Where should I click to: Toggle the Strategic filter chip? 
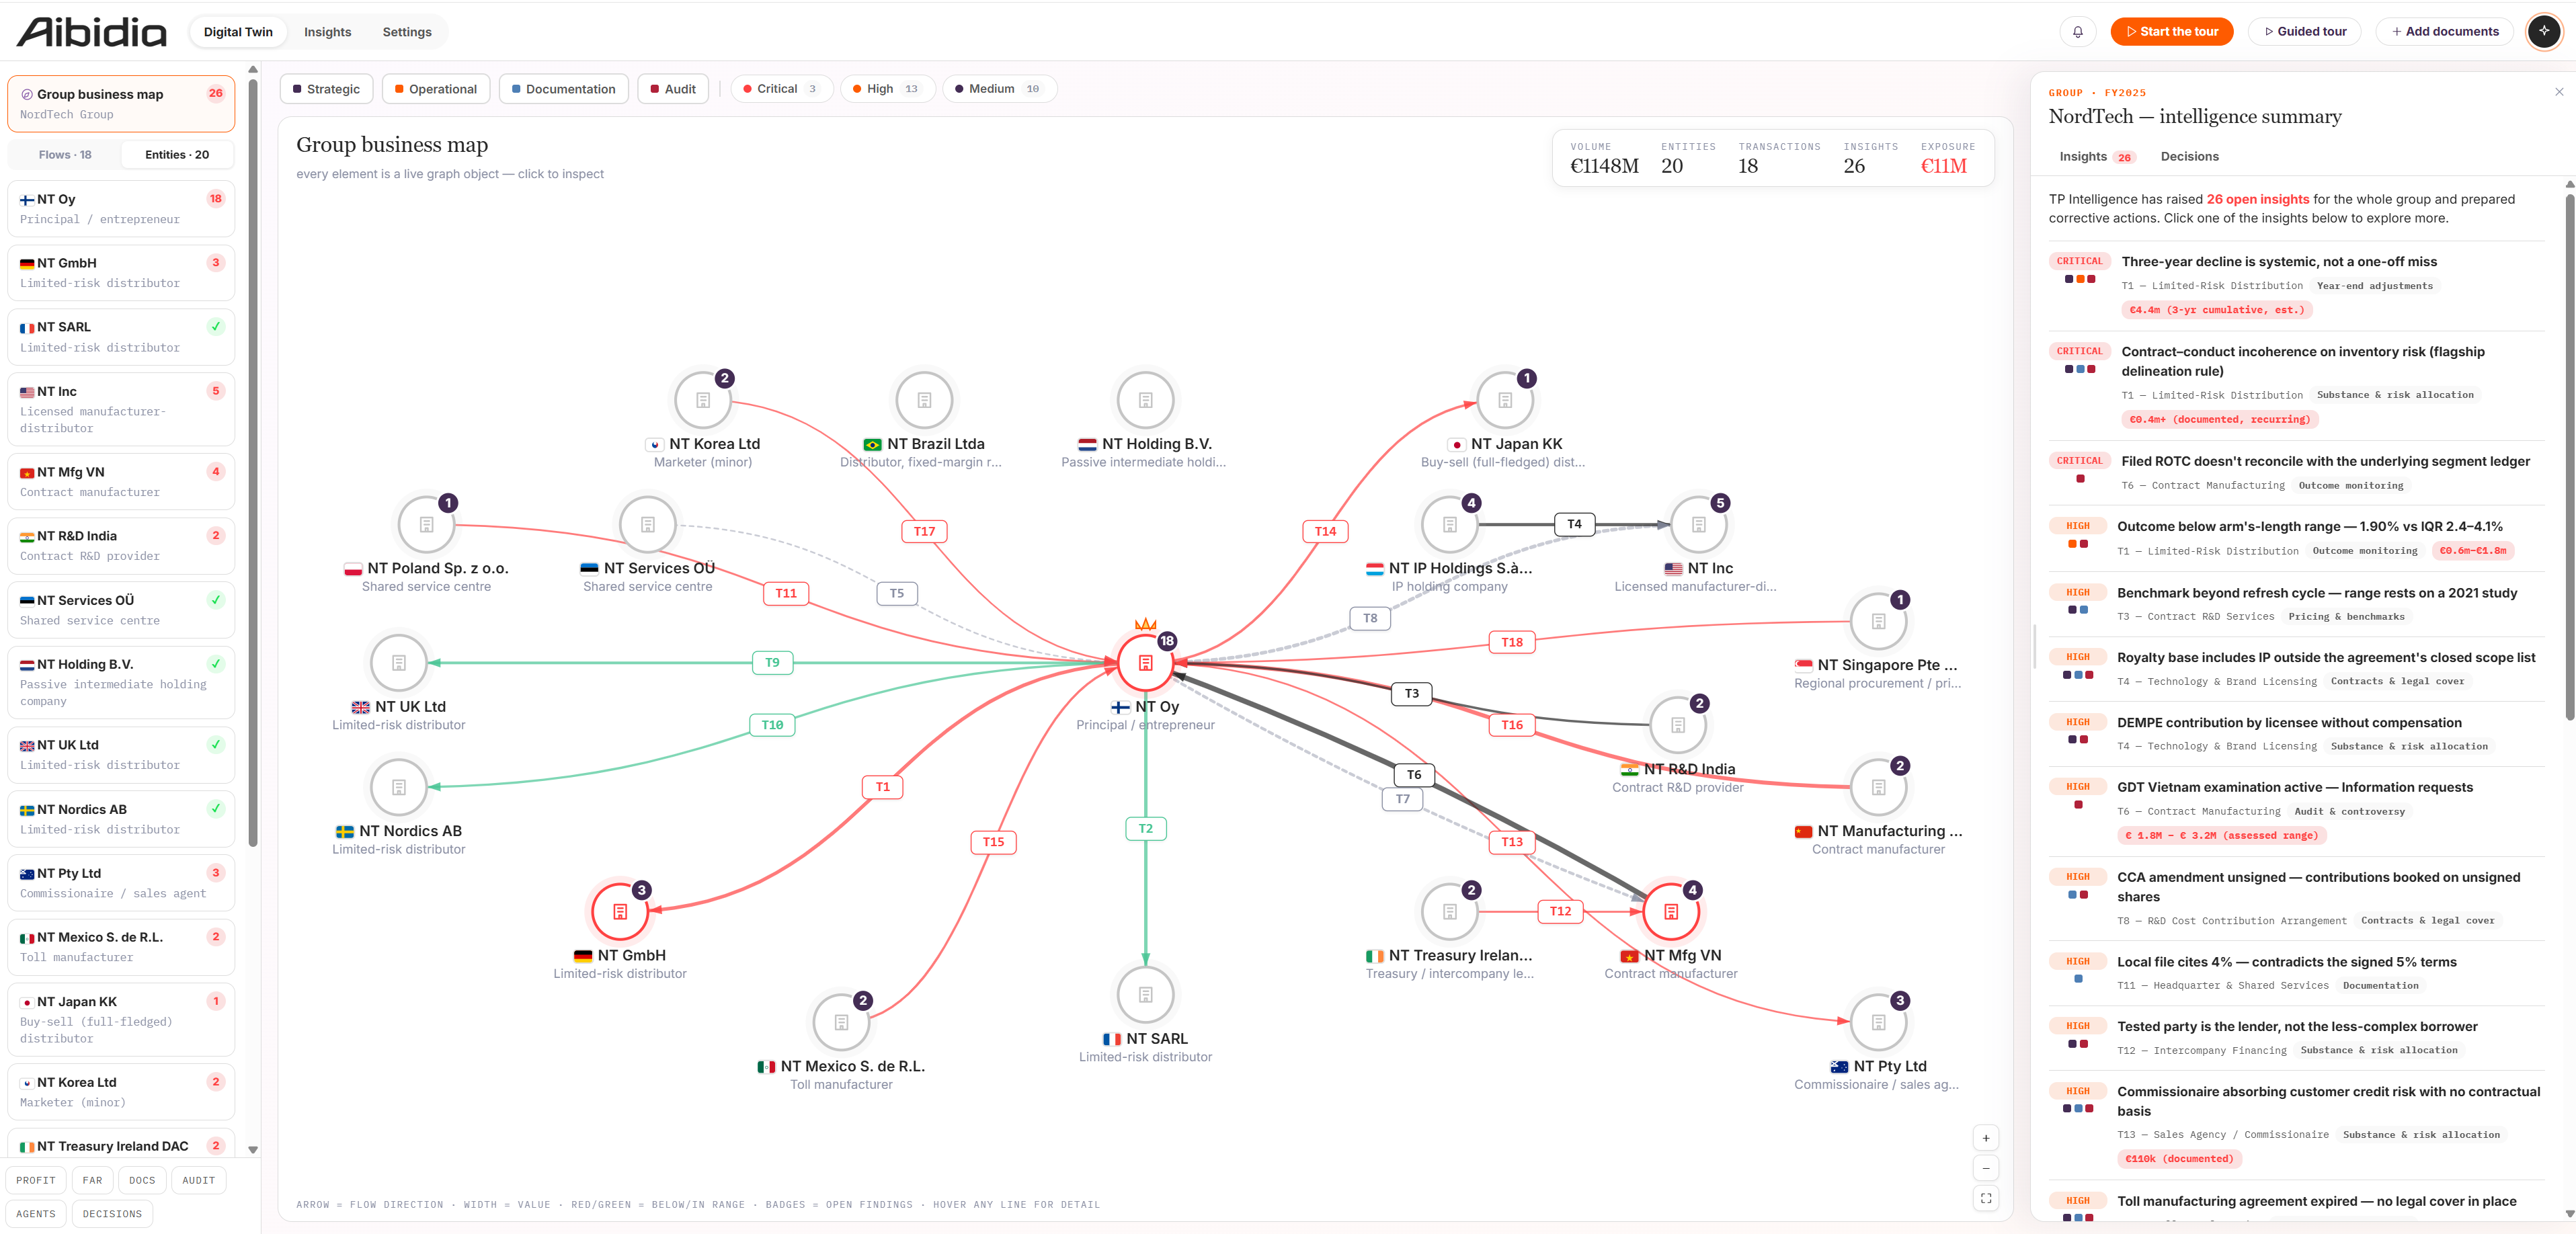[326, 89]
